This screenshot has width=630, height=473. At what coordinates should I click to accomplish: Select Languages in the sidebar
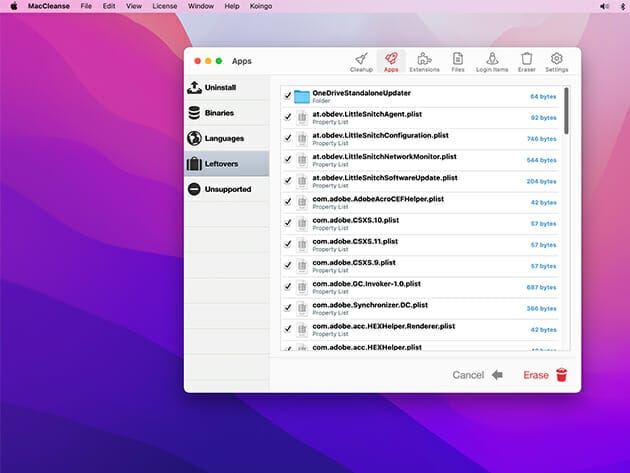226,138
